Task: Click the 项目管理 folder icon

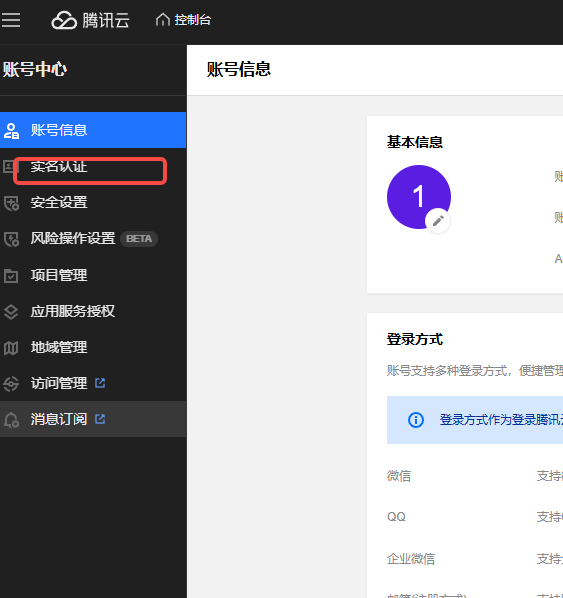Action: pyautogui.click(x=11, y=275)
